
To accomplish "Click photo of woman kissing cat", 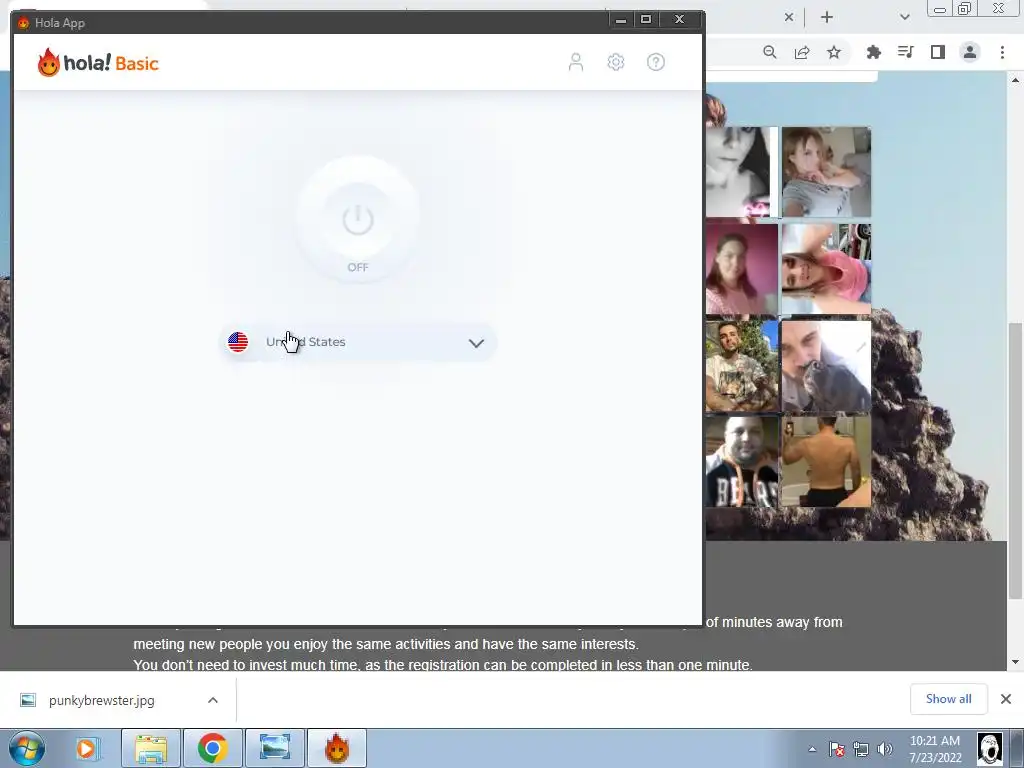I will click(826, 366).
